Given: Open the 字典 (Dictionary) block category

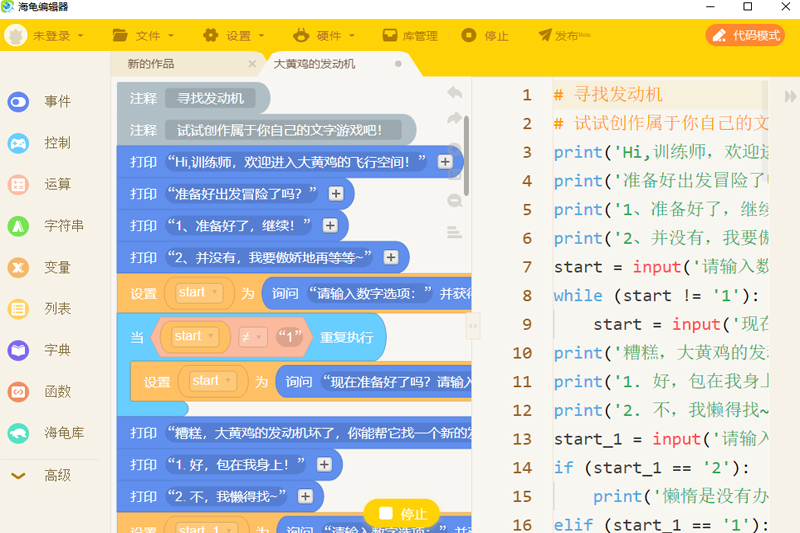Looking at the screenshot, I should click(40, 350).
